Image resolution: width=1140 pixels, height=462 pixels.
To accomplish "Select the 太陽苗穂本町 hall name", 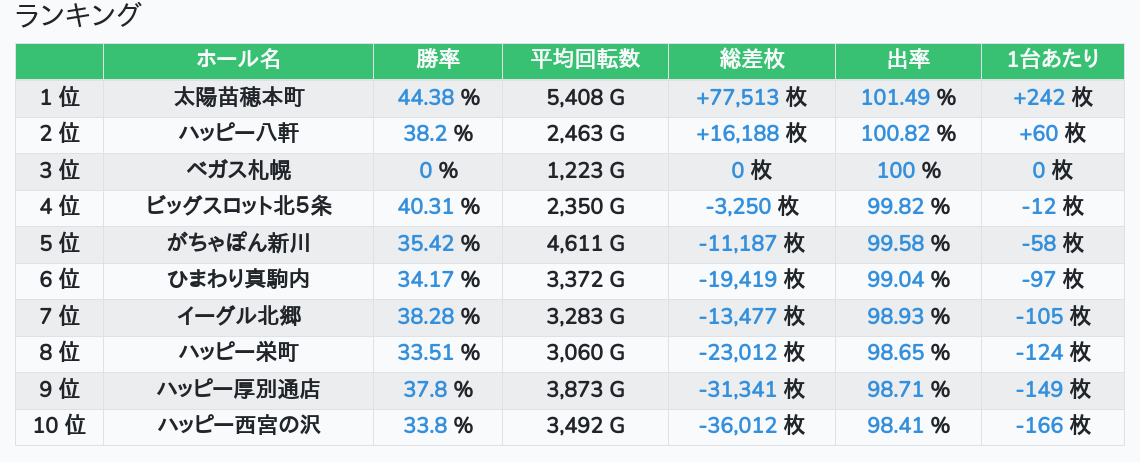I will [238, 97].
